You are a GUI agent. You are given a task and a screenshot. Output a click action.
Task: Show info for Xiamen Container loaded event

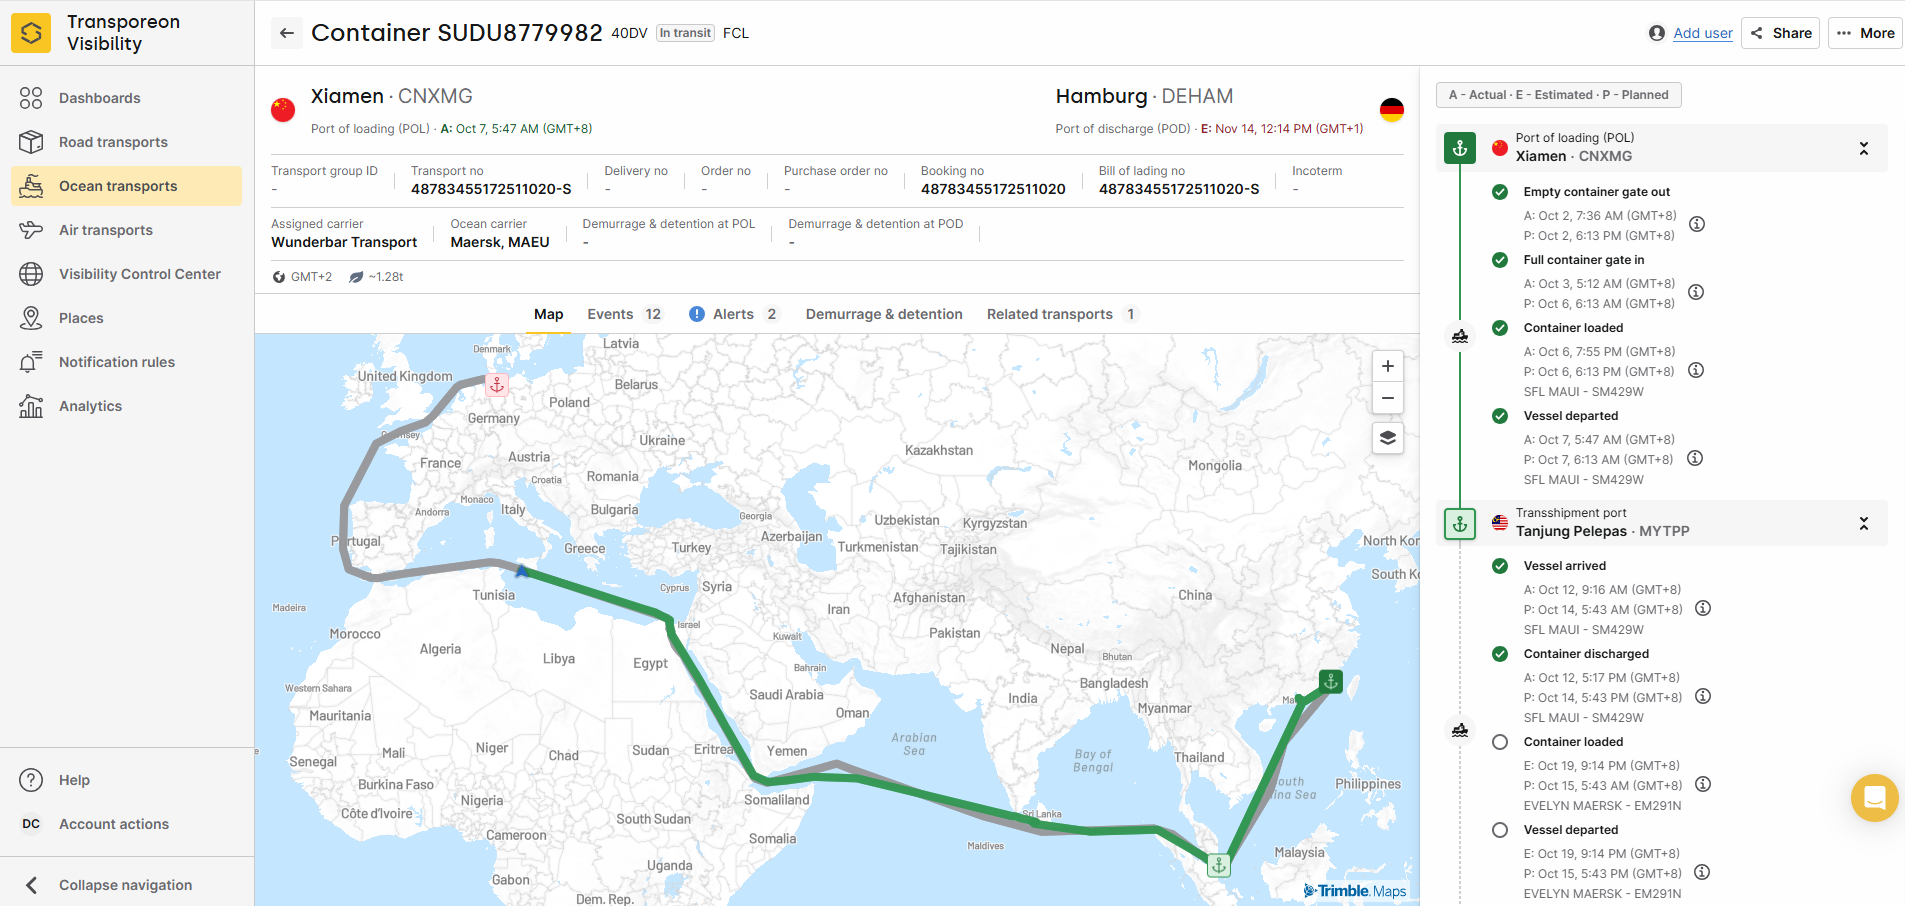[x=1696, y=370]
